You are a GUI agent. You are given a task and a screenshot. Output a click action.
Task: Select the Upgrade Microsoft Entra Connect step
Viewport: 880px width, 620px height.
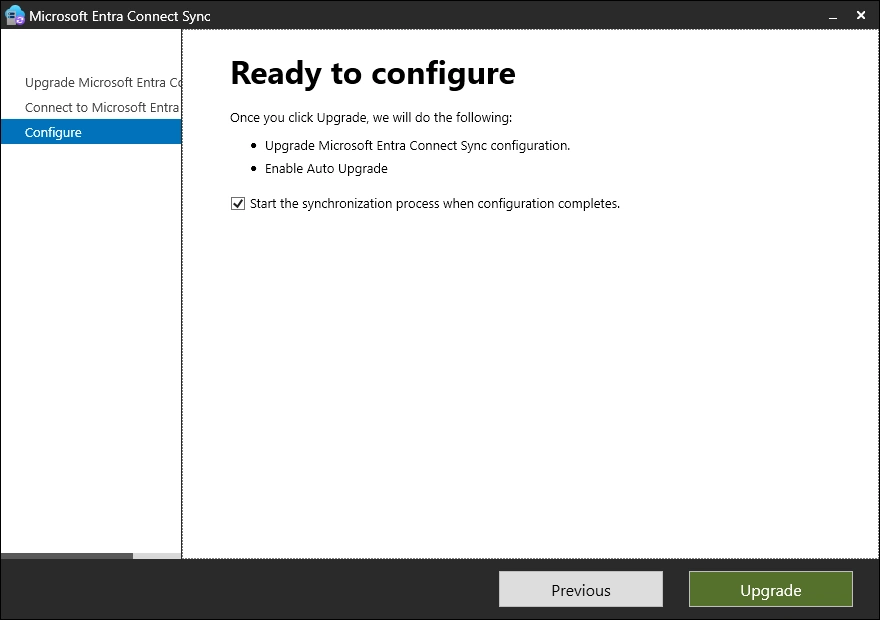[x=102, y=82]
